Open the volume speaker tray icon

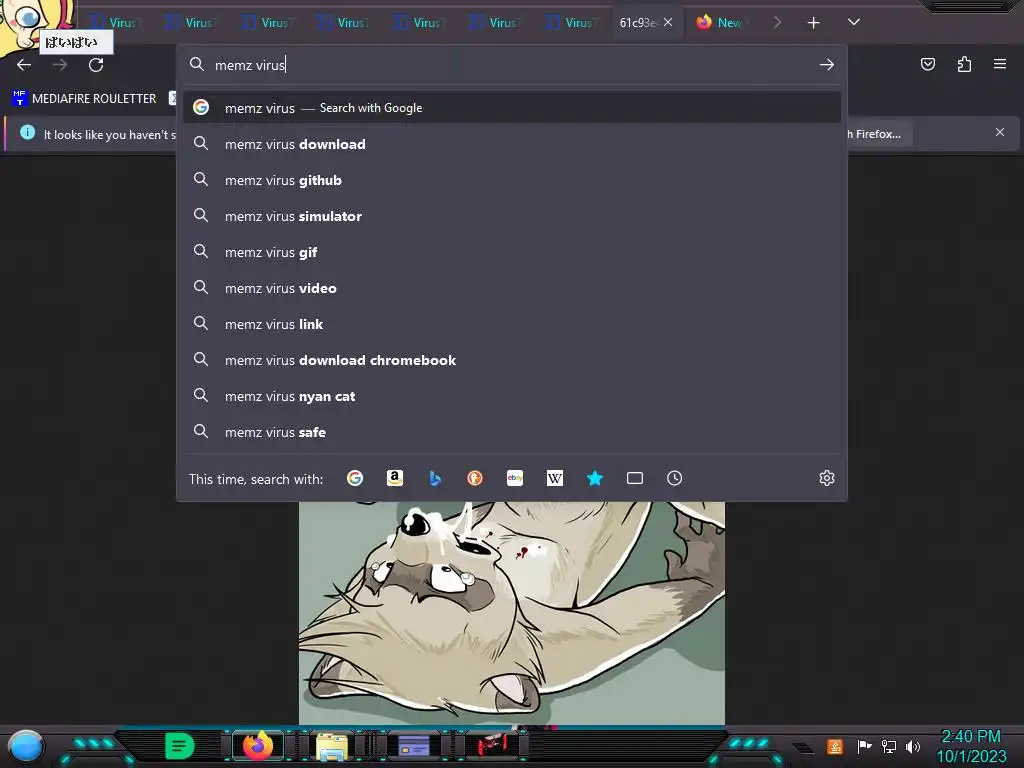(913, 746)
